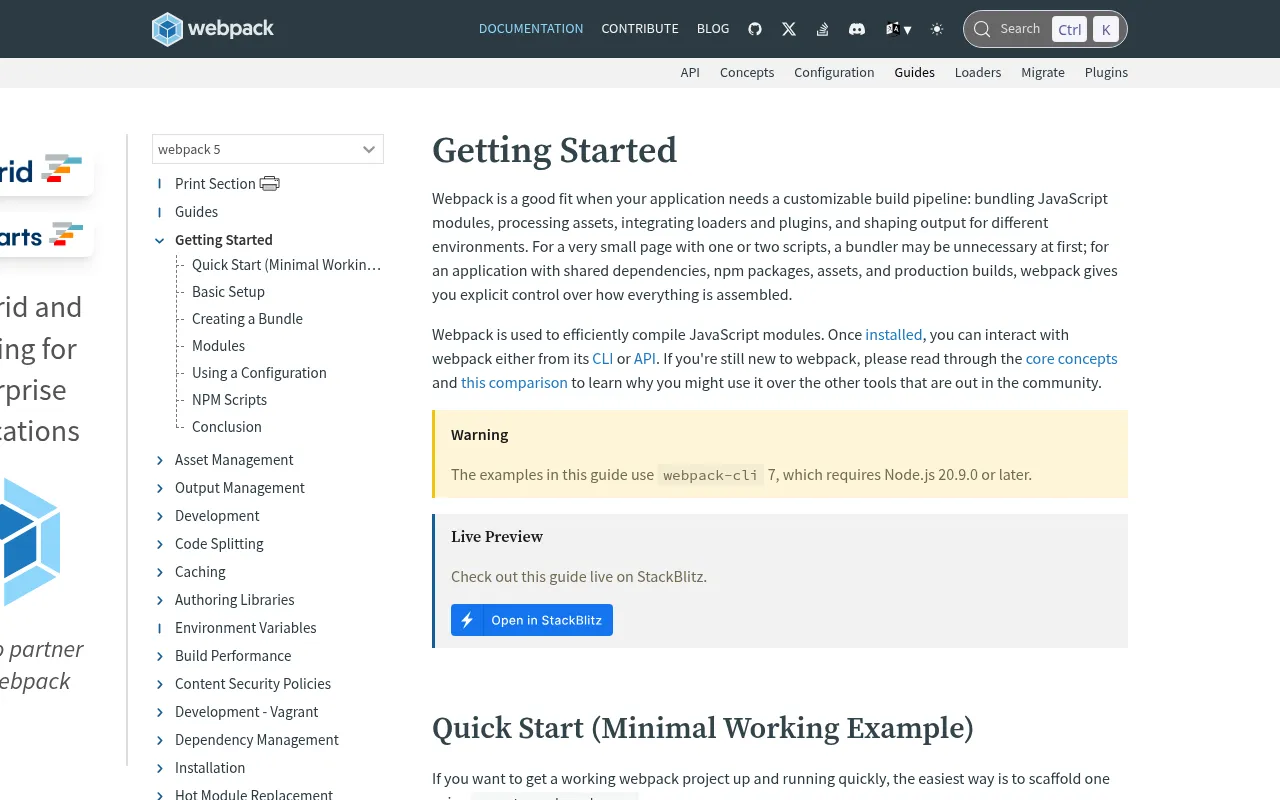Open the Discord icon link
Image resolution: width=1280 pixels, height=800 pixels.
point(857,29)
